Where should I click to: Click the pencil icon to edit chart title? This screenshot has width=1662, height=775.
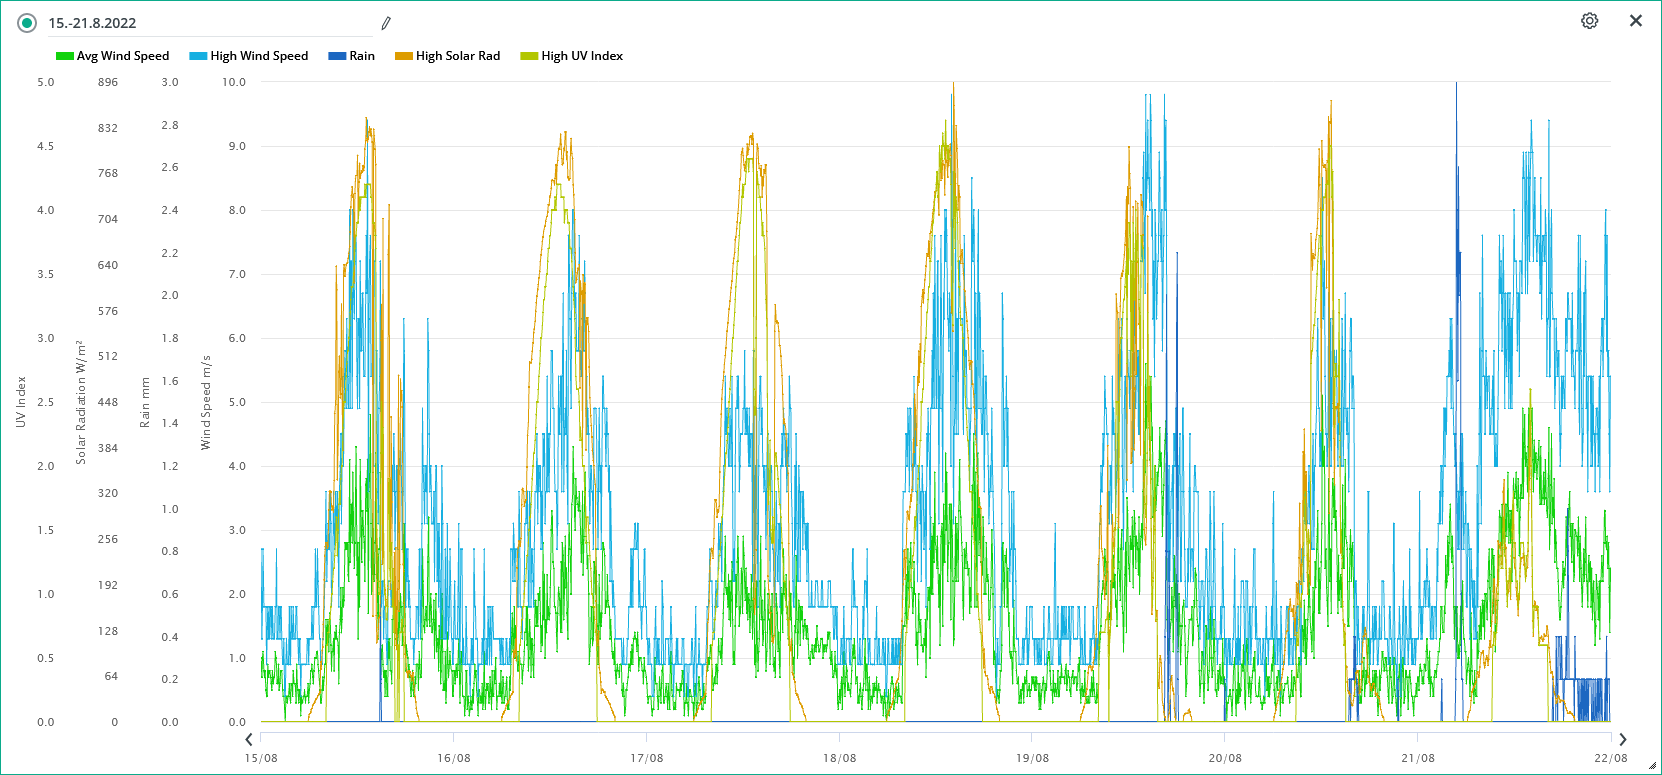386,23
